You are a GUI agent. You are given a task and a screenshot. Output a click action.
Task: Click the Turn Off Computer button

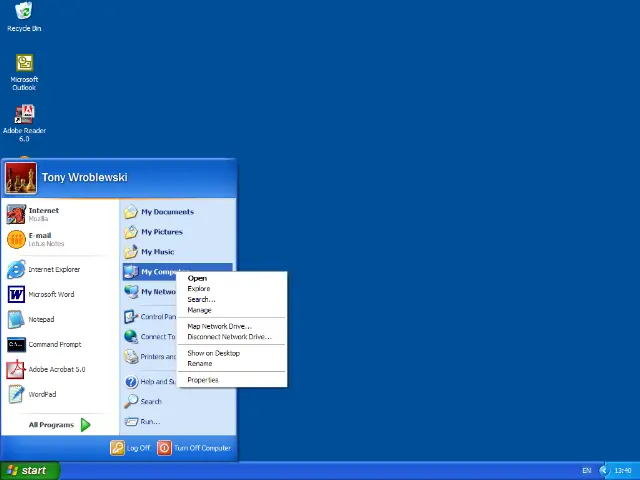click(194, 448)
